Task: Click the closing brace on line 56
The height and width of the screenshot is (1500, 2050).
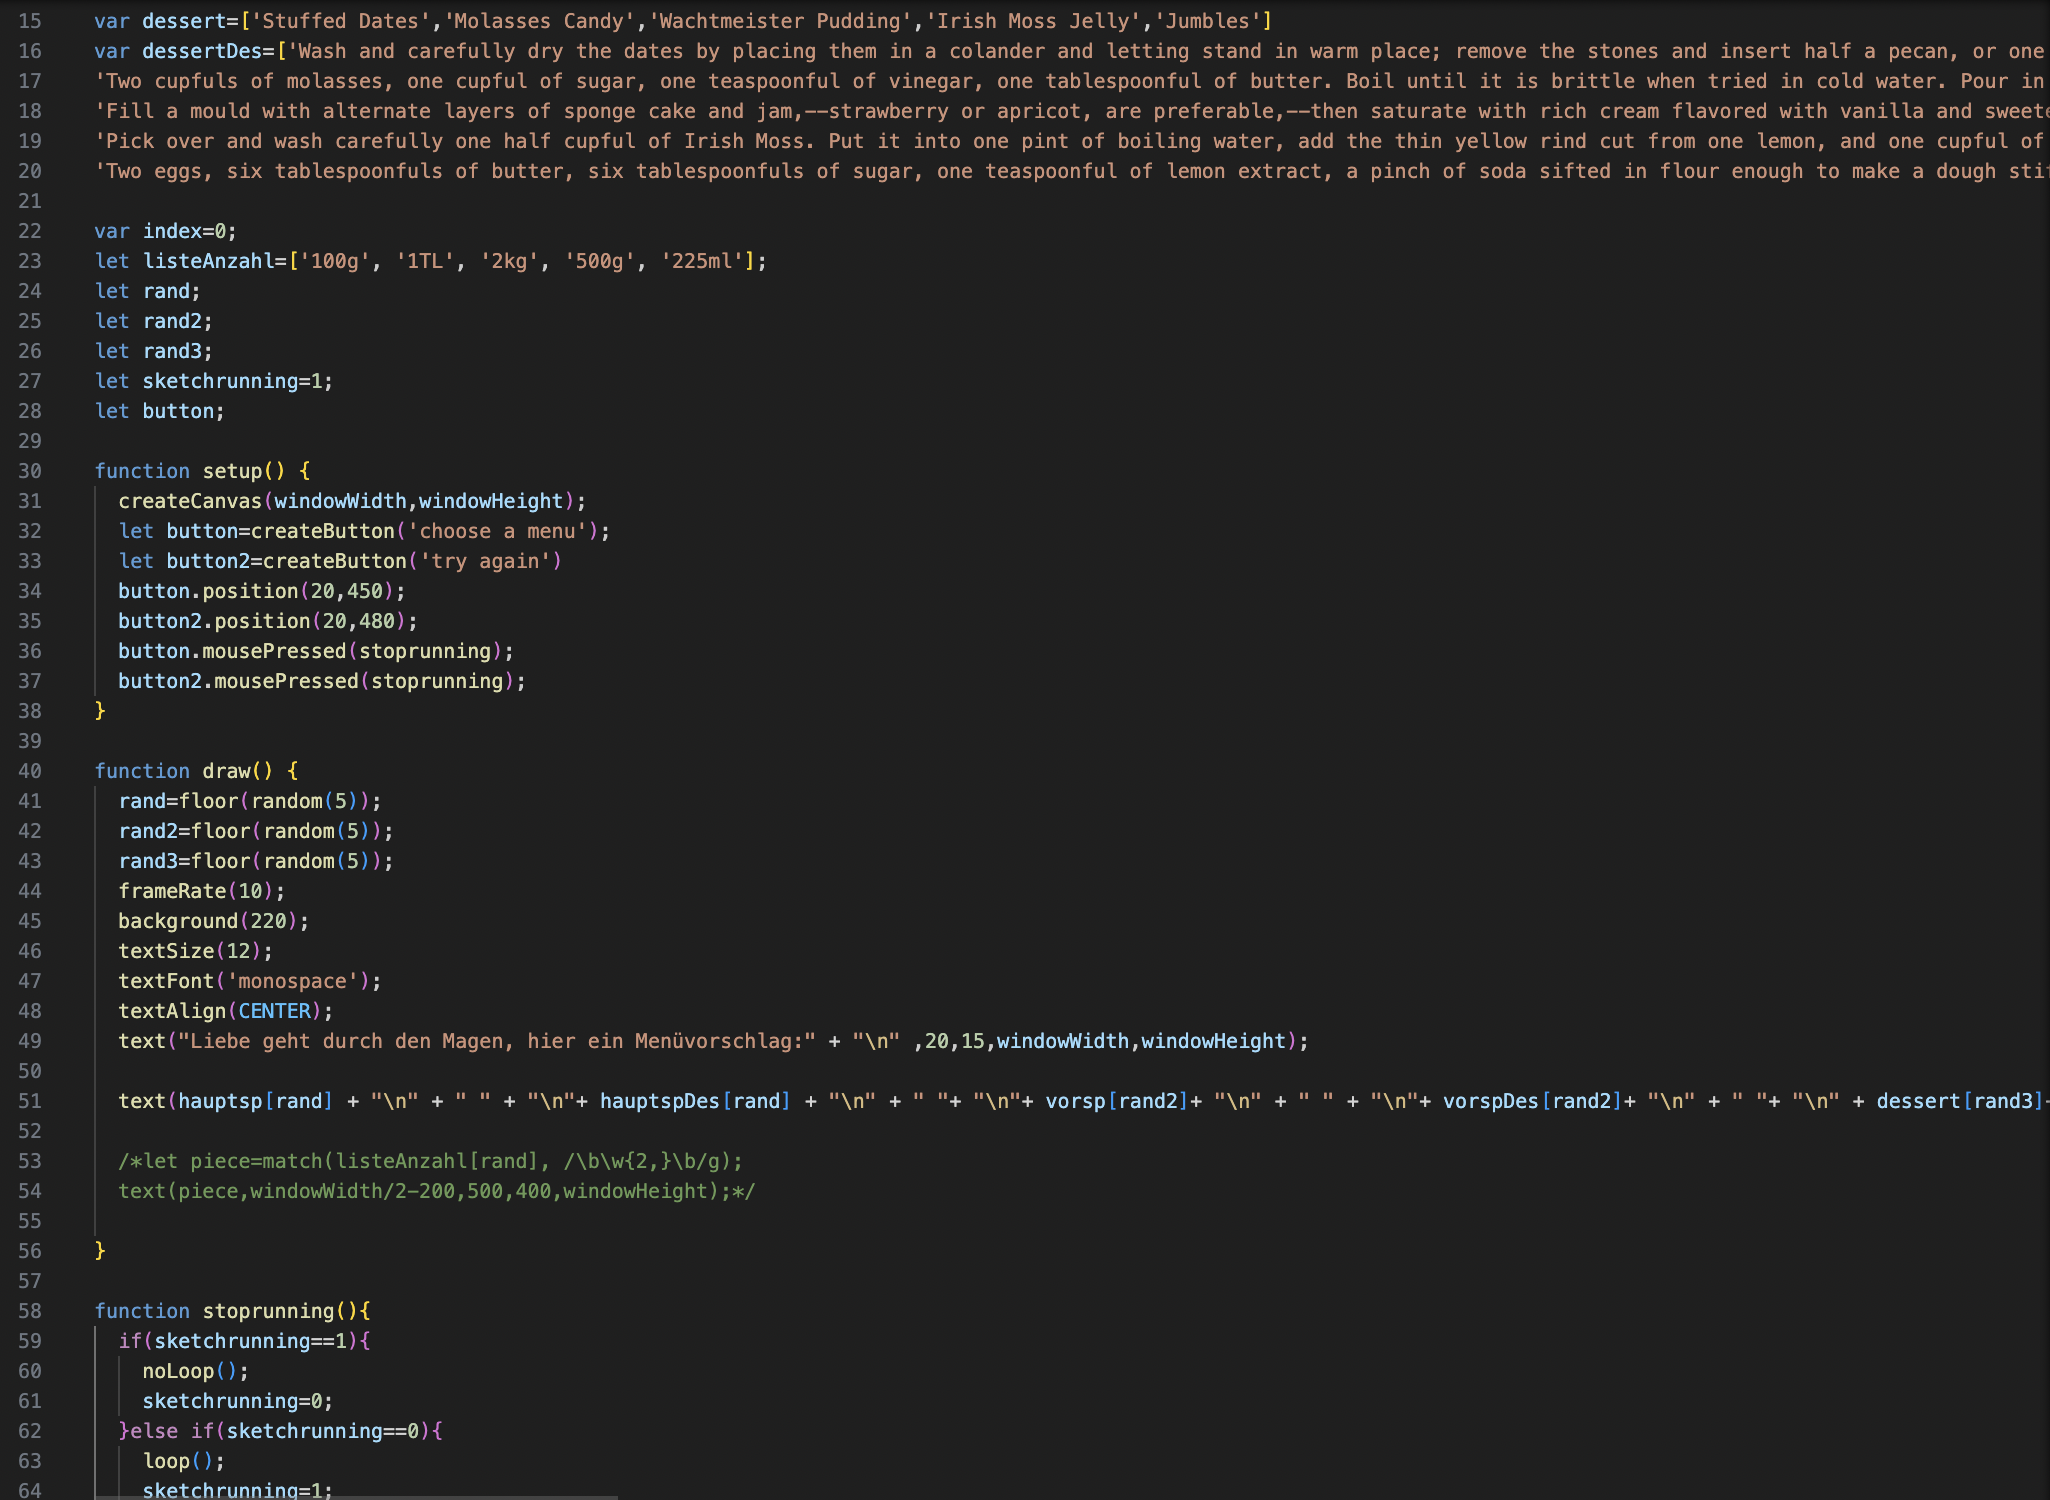Action: (x=100, y=1251)
